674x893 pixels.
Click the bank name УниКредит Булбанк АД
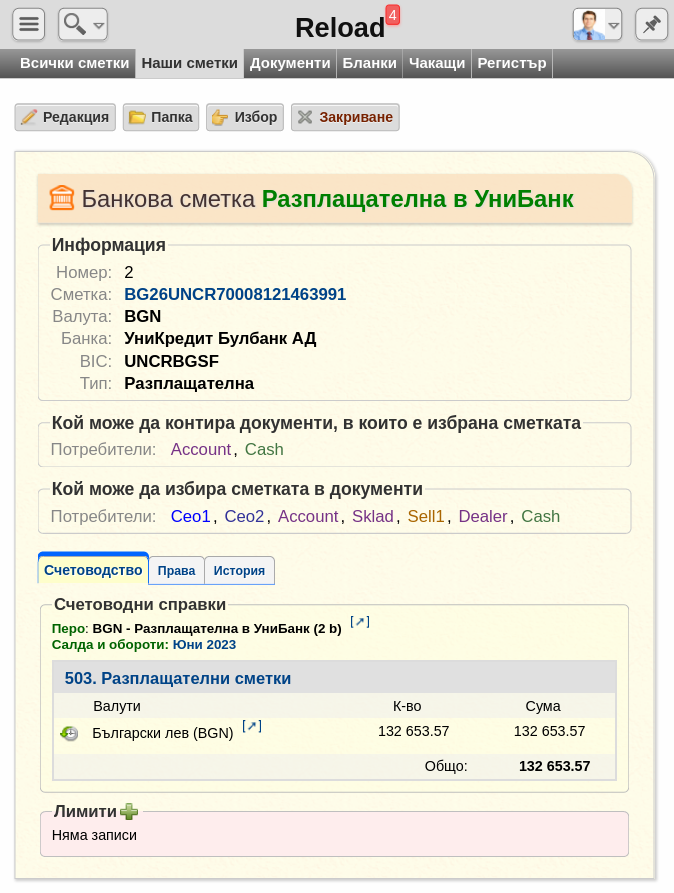coord(220,338)
